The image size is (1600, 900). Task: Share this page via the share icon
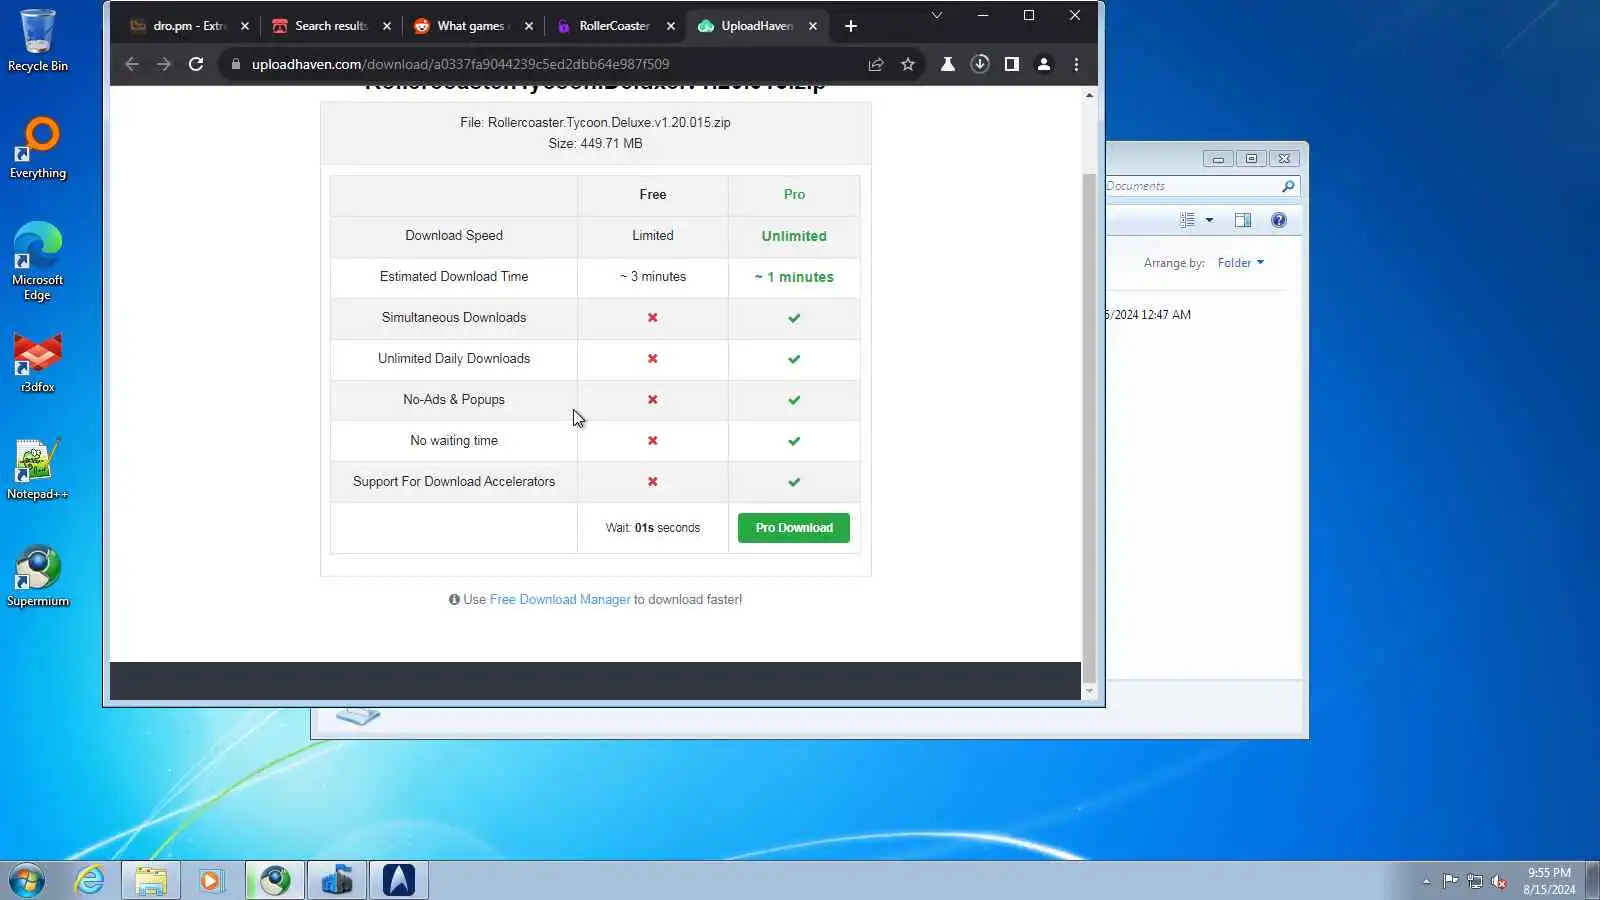coord(876,64)
